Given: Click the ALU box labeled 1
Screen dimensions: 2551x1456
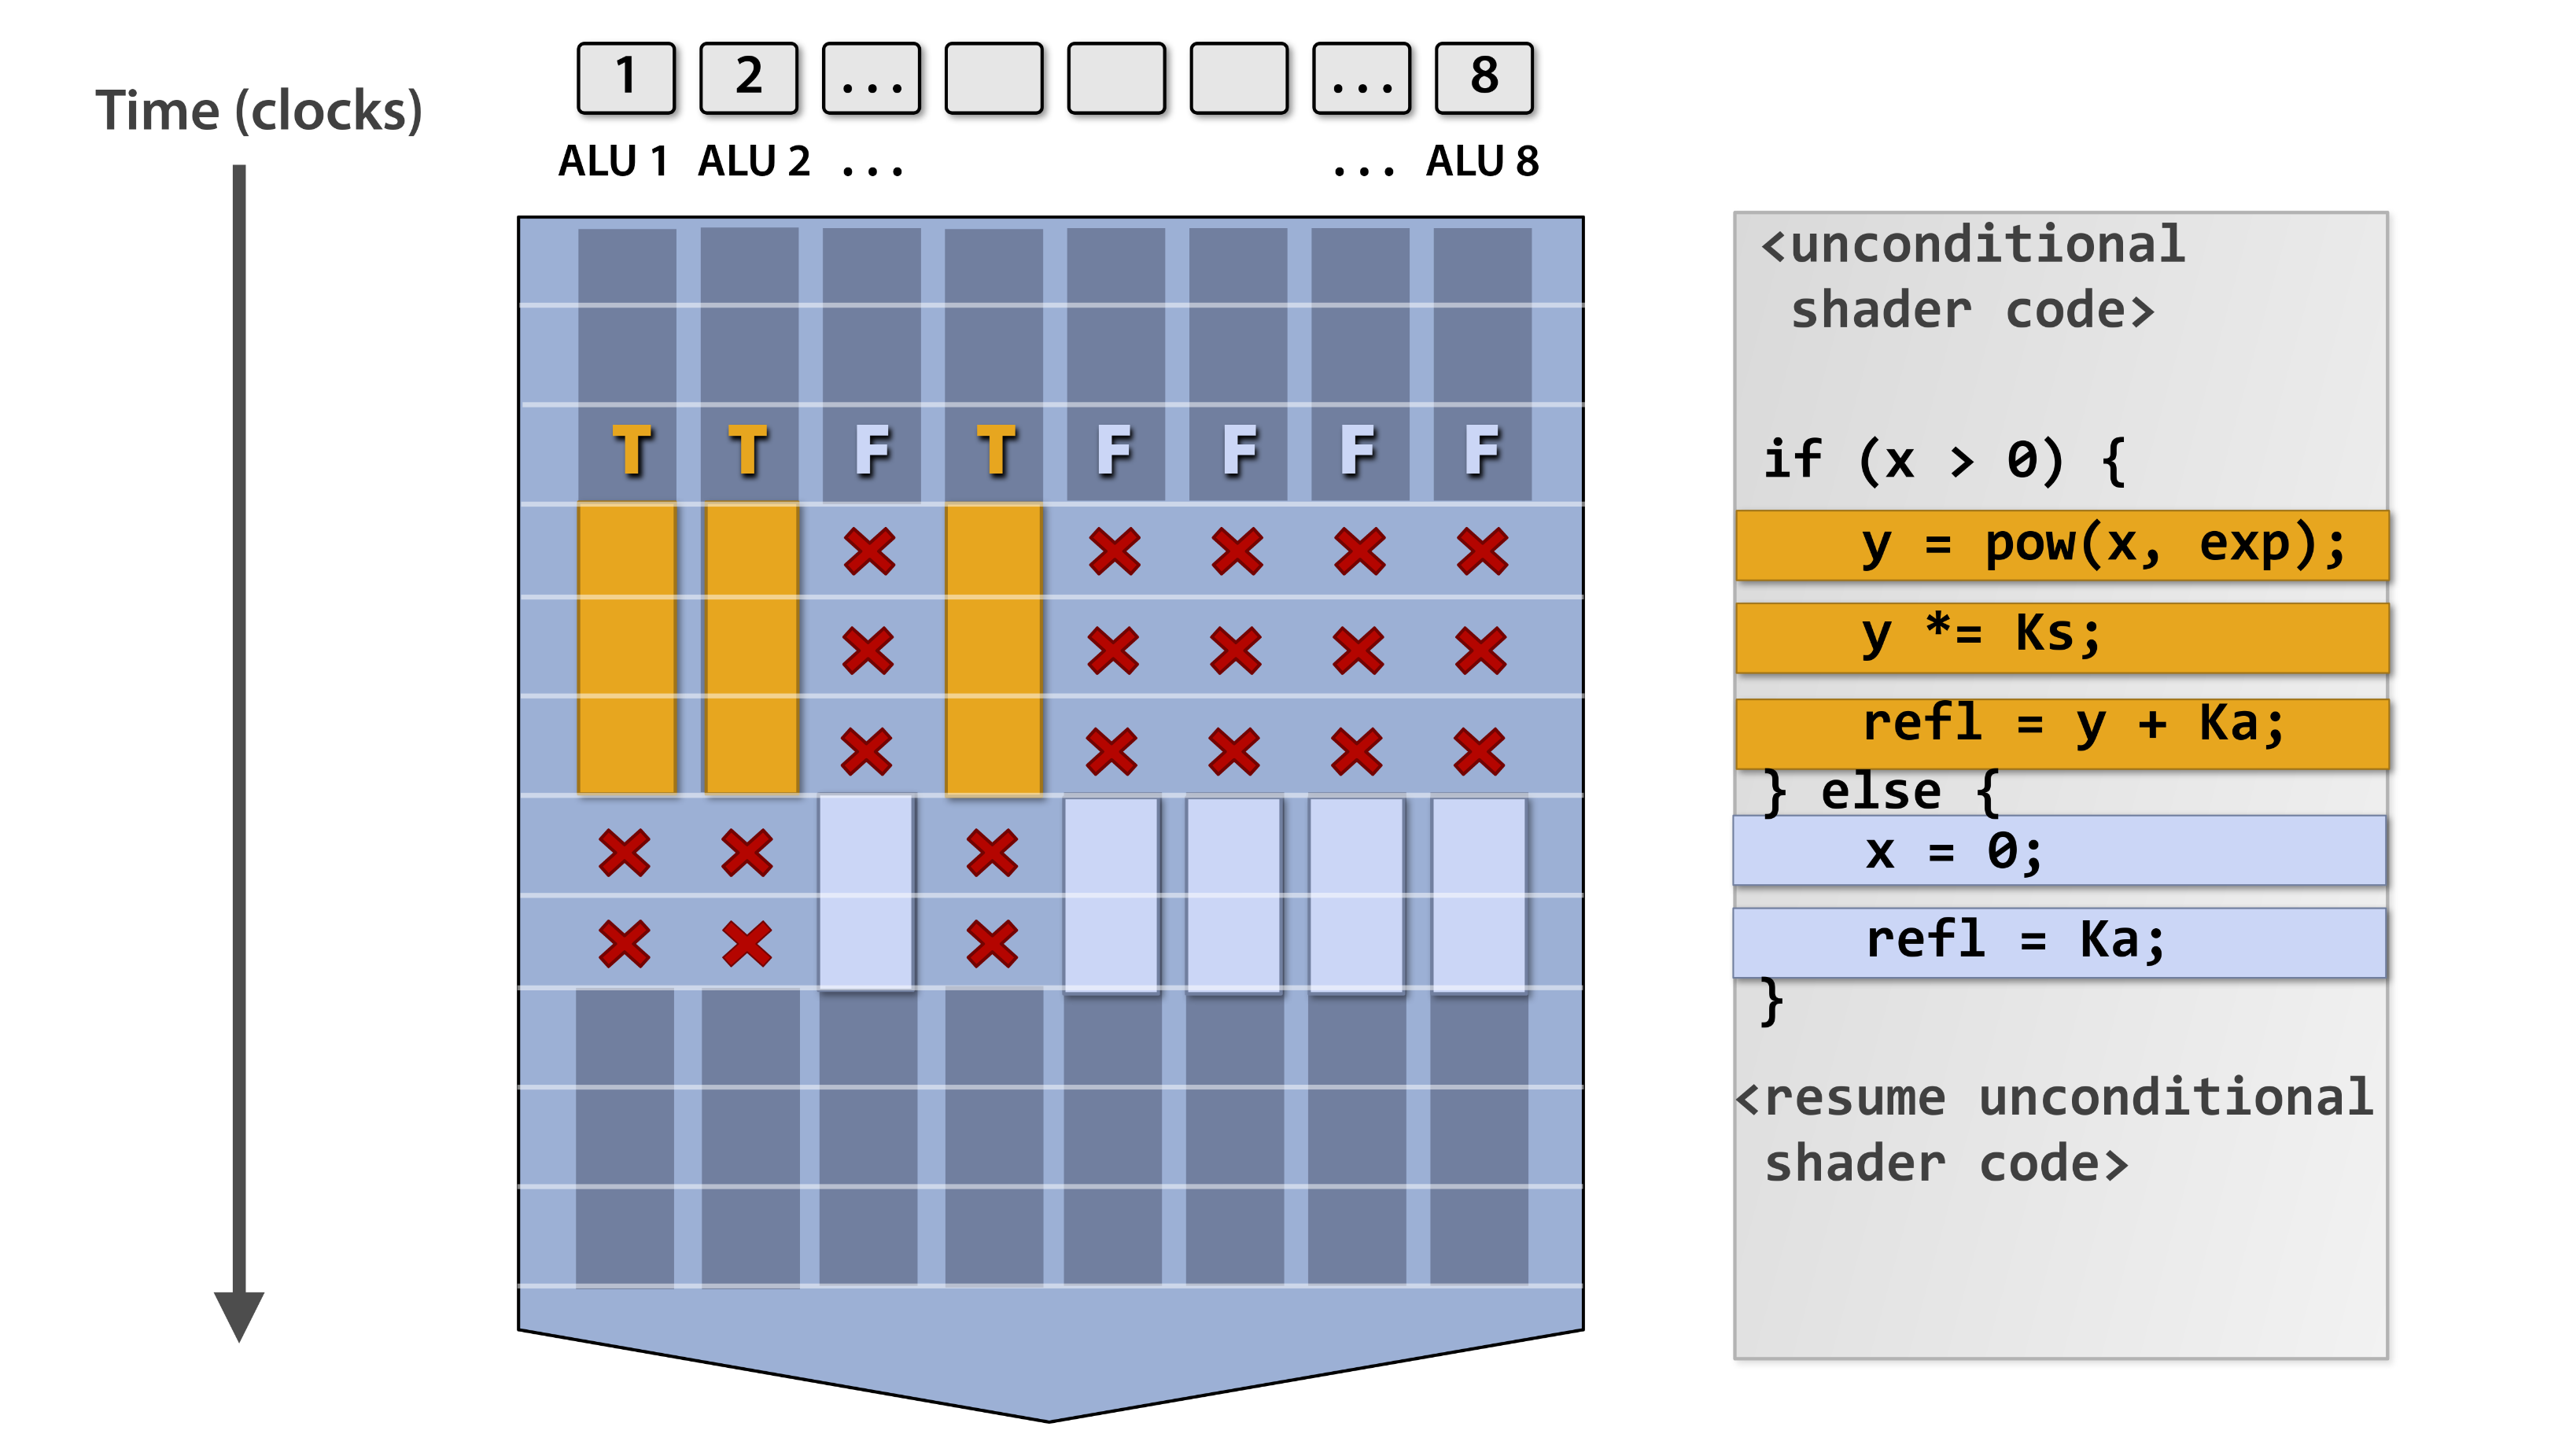Looking at the screenshot, I should click(626, 77).
